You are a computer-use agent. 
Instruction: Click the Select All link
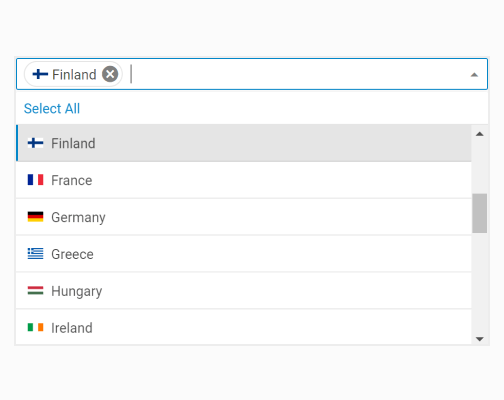click(52, 109)
